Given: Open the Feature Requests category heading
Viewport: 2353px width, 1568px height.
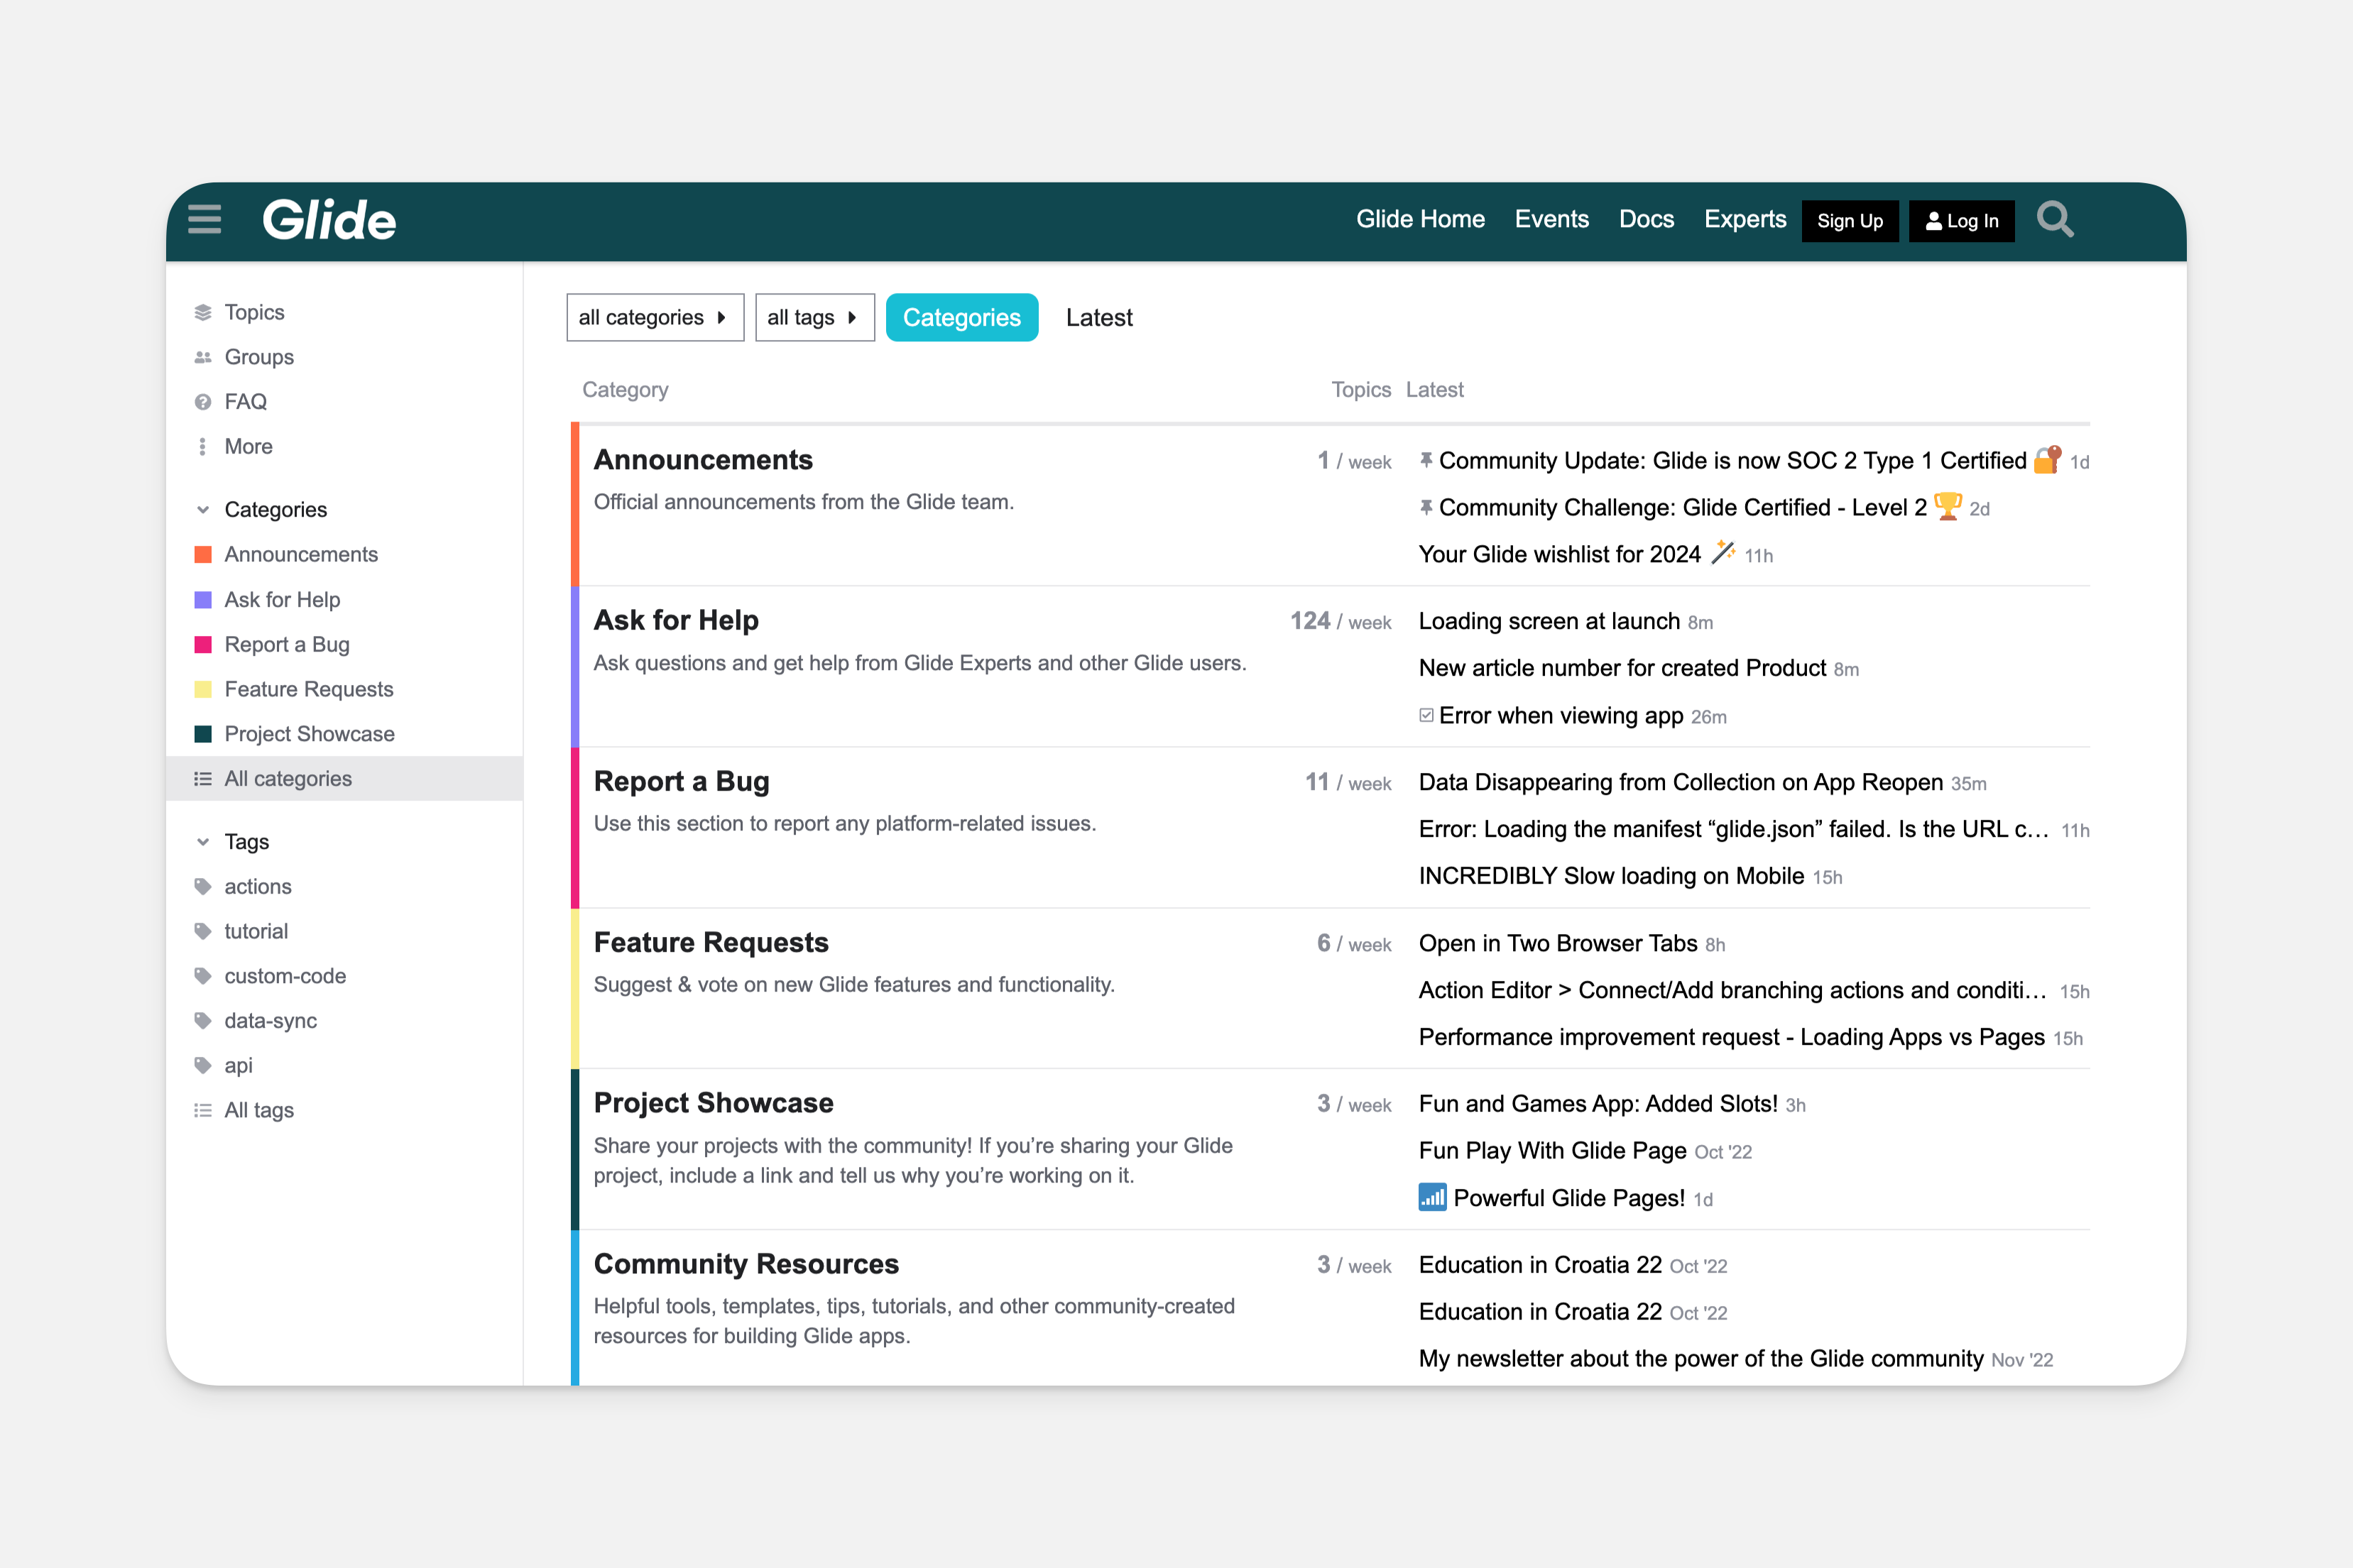Looking at the screenshot, I should [711, 942].
